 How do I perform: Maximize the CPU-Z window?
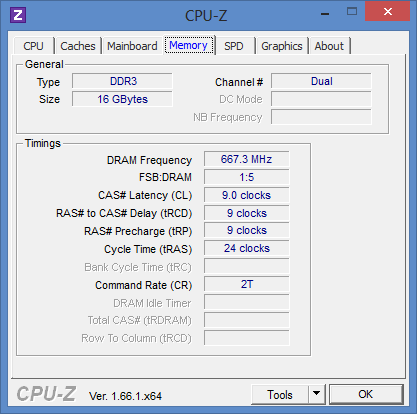(352, 12)
